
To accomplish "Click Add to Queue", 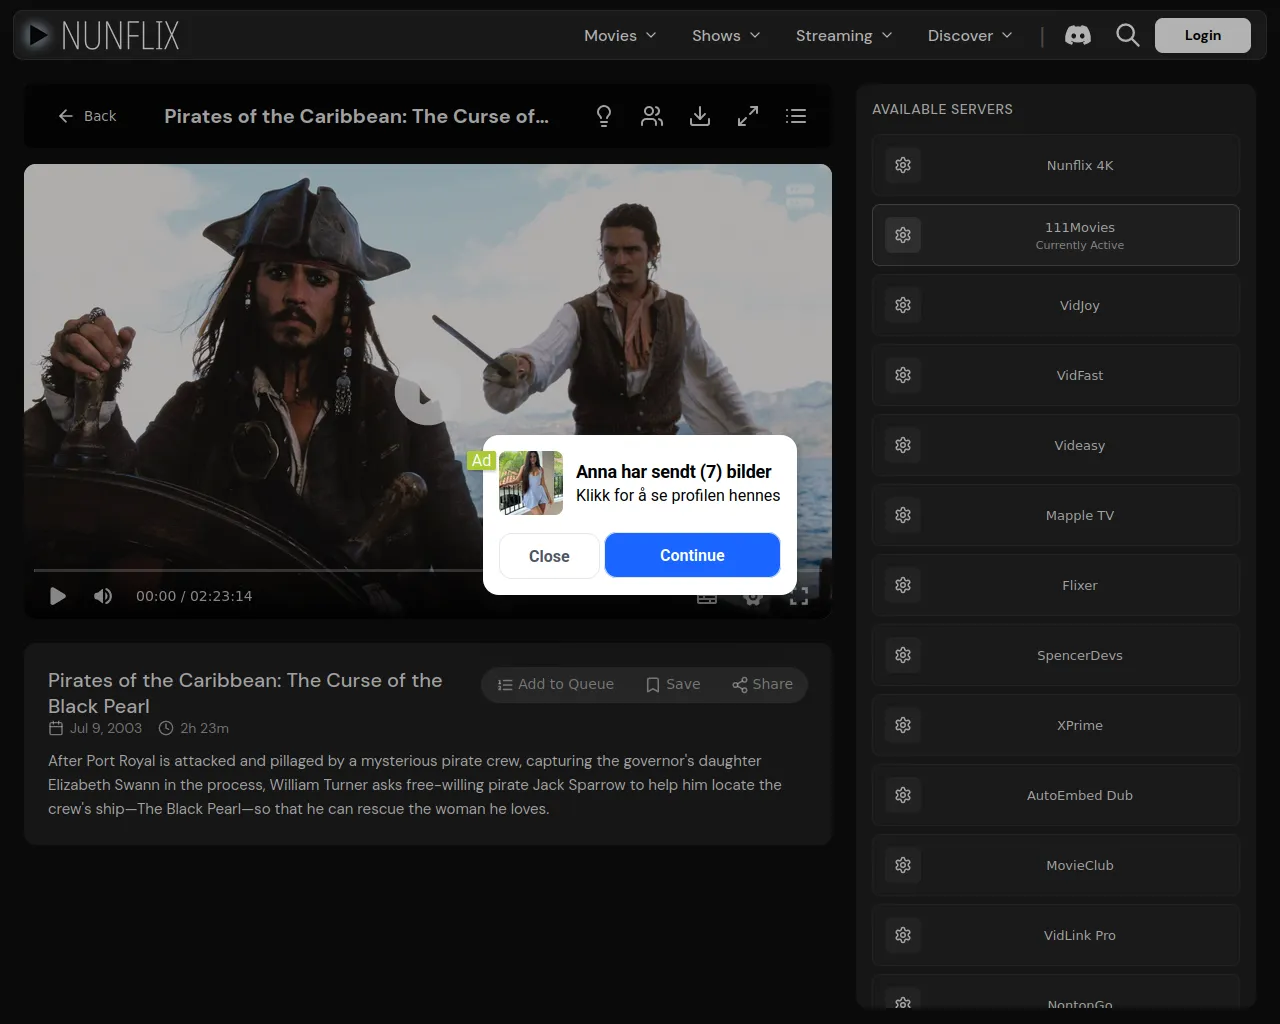I will (x=556, y=684).
